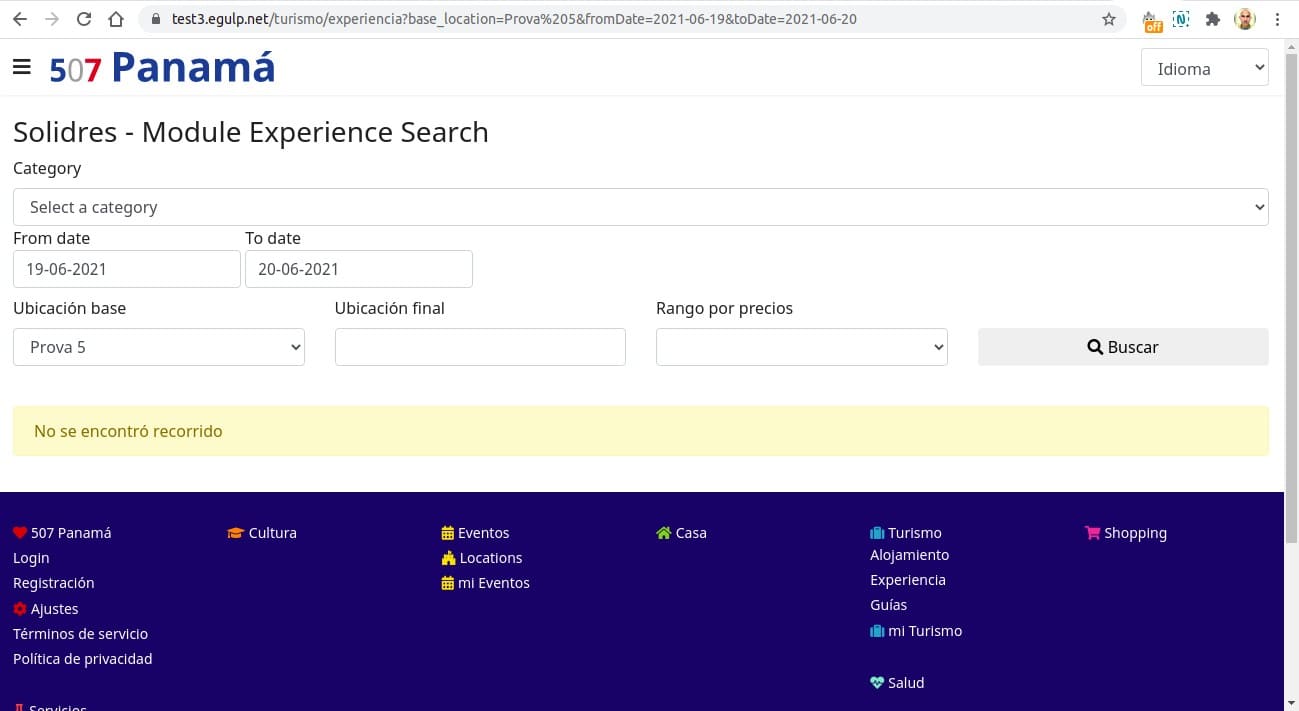Open the browser extensions puzzle icon
This screenshot has width=1299, height=711.
point(1213,19)
